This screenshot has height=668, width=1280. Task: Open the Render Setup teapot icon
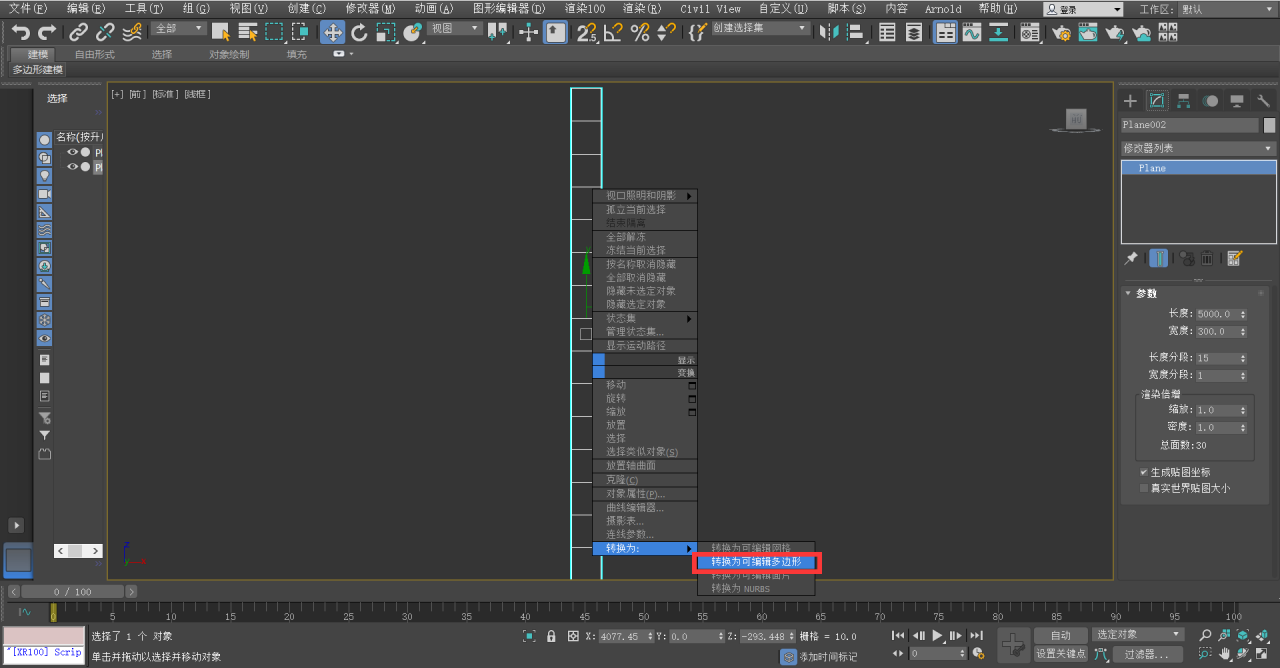pyautogui.click(x=1061, y=32)
